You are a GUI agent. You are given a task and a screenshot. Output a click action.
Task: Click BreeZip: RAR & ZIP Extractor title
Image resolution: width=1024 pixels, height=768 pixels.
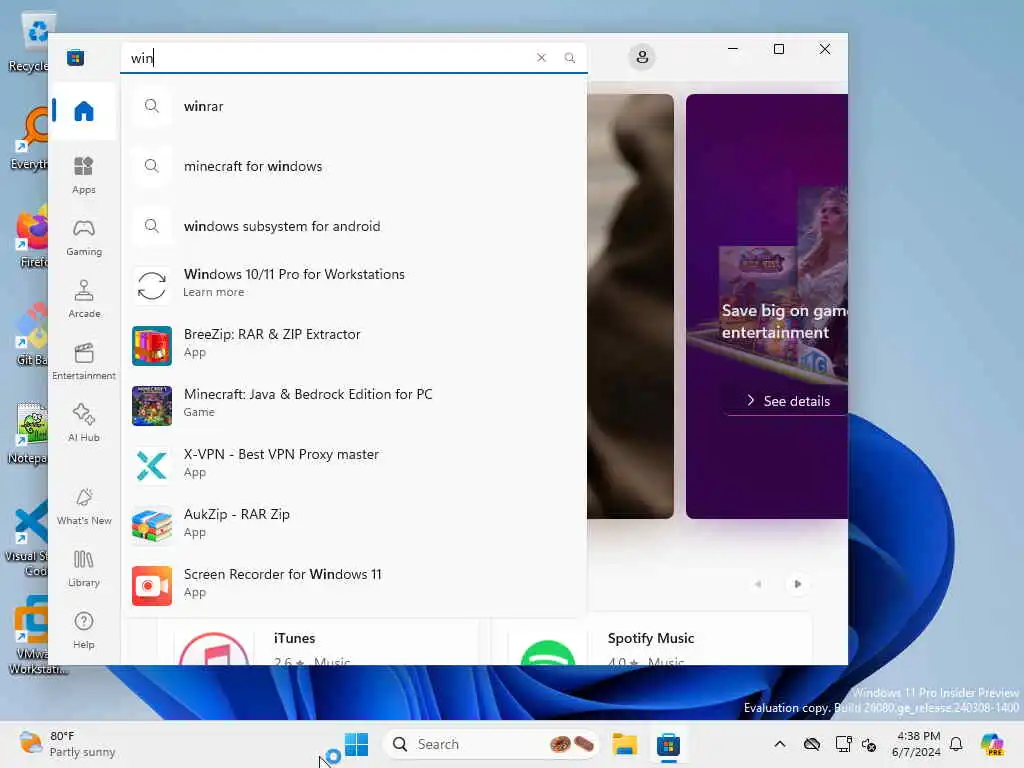(x=272, y=334)
